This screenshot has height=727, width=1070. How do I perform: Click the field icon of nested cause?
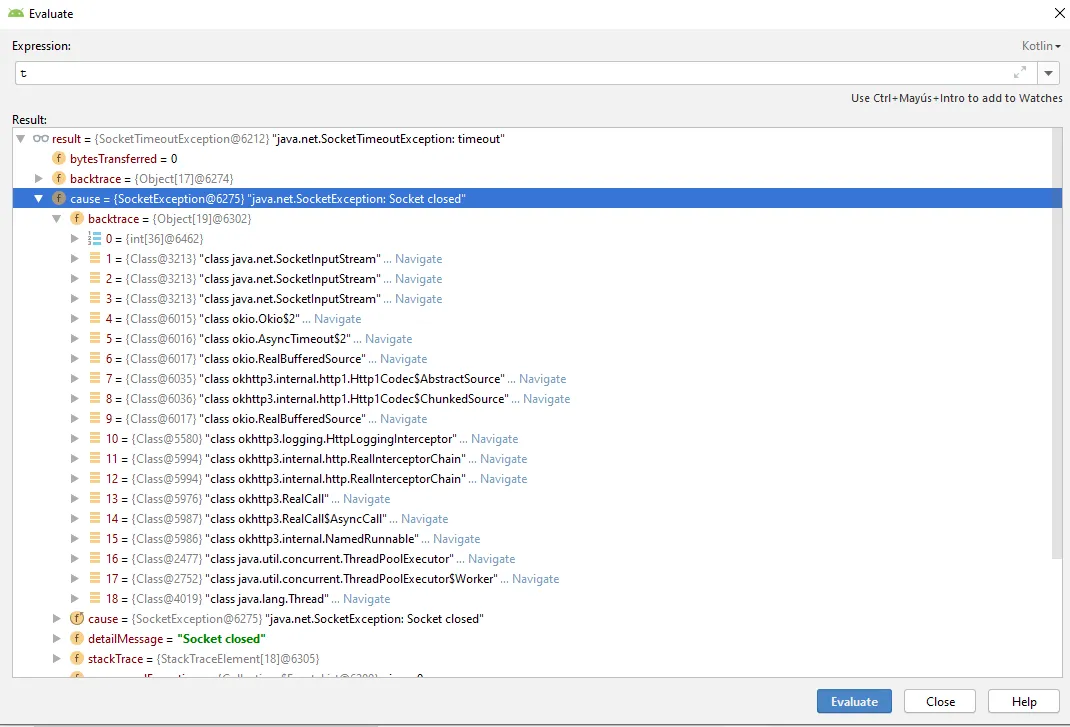77,618
